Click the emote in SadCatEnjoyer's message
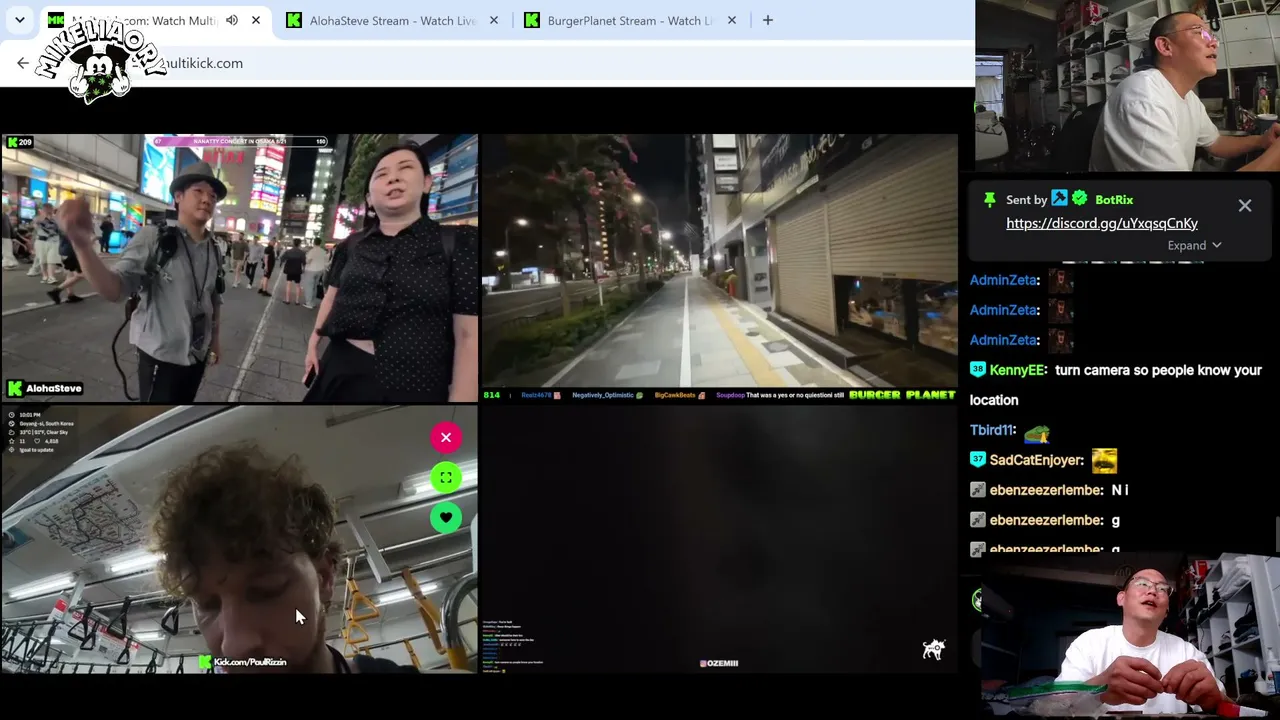 click(x=1104, y=460)
